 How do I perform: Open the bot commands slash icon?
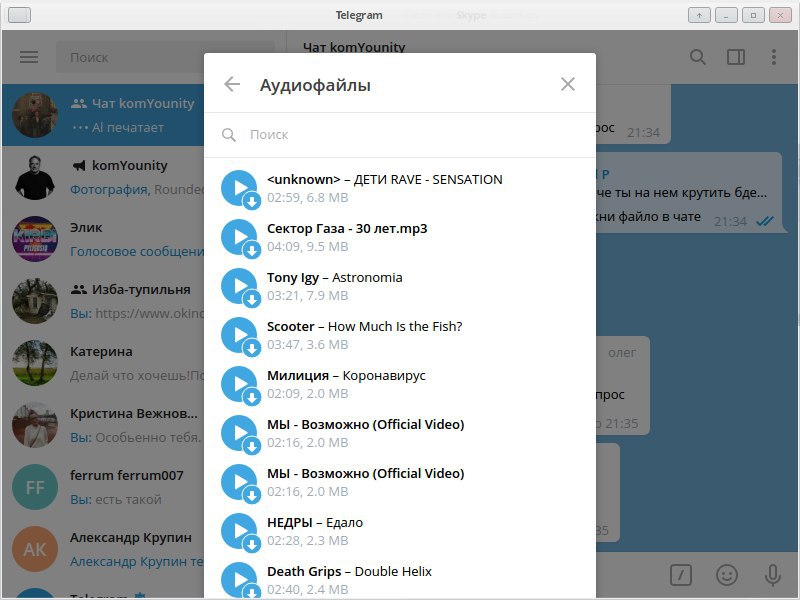pos(681,575)
